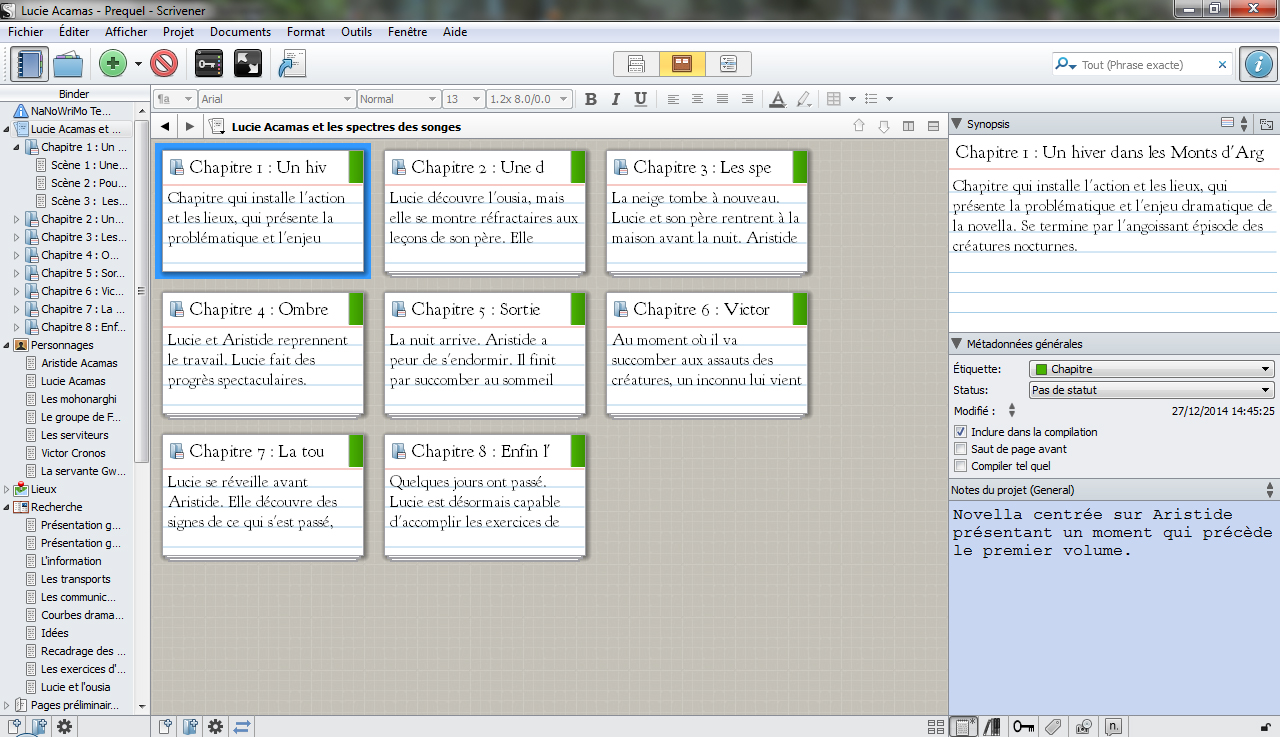Expand Chapitre 2 in the binder
1280x737 pixels.
(x=16, y=219)
